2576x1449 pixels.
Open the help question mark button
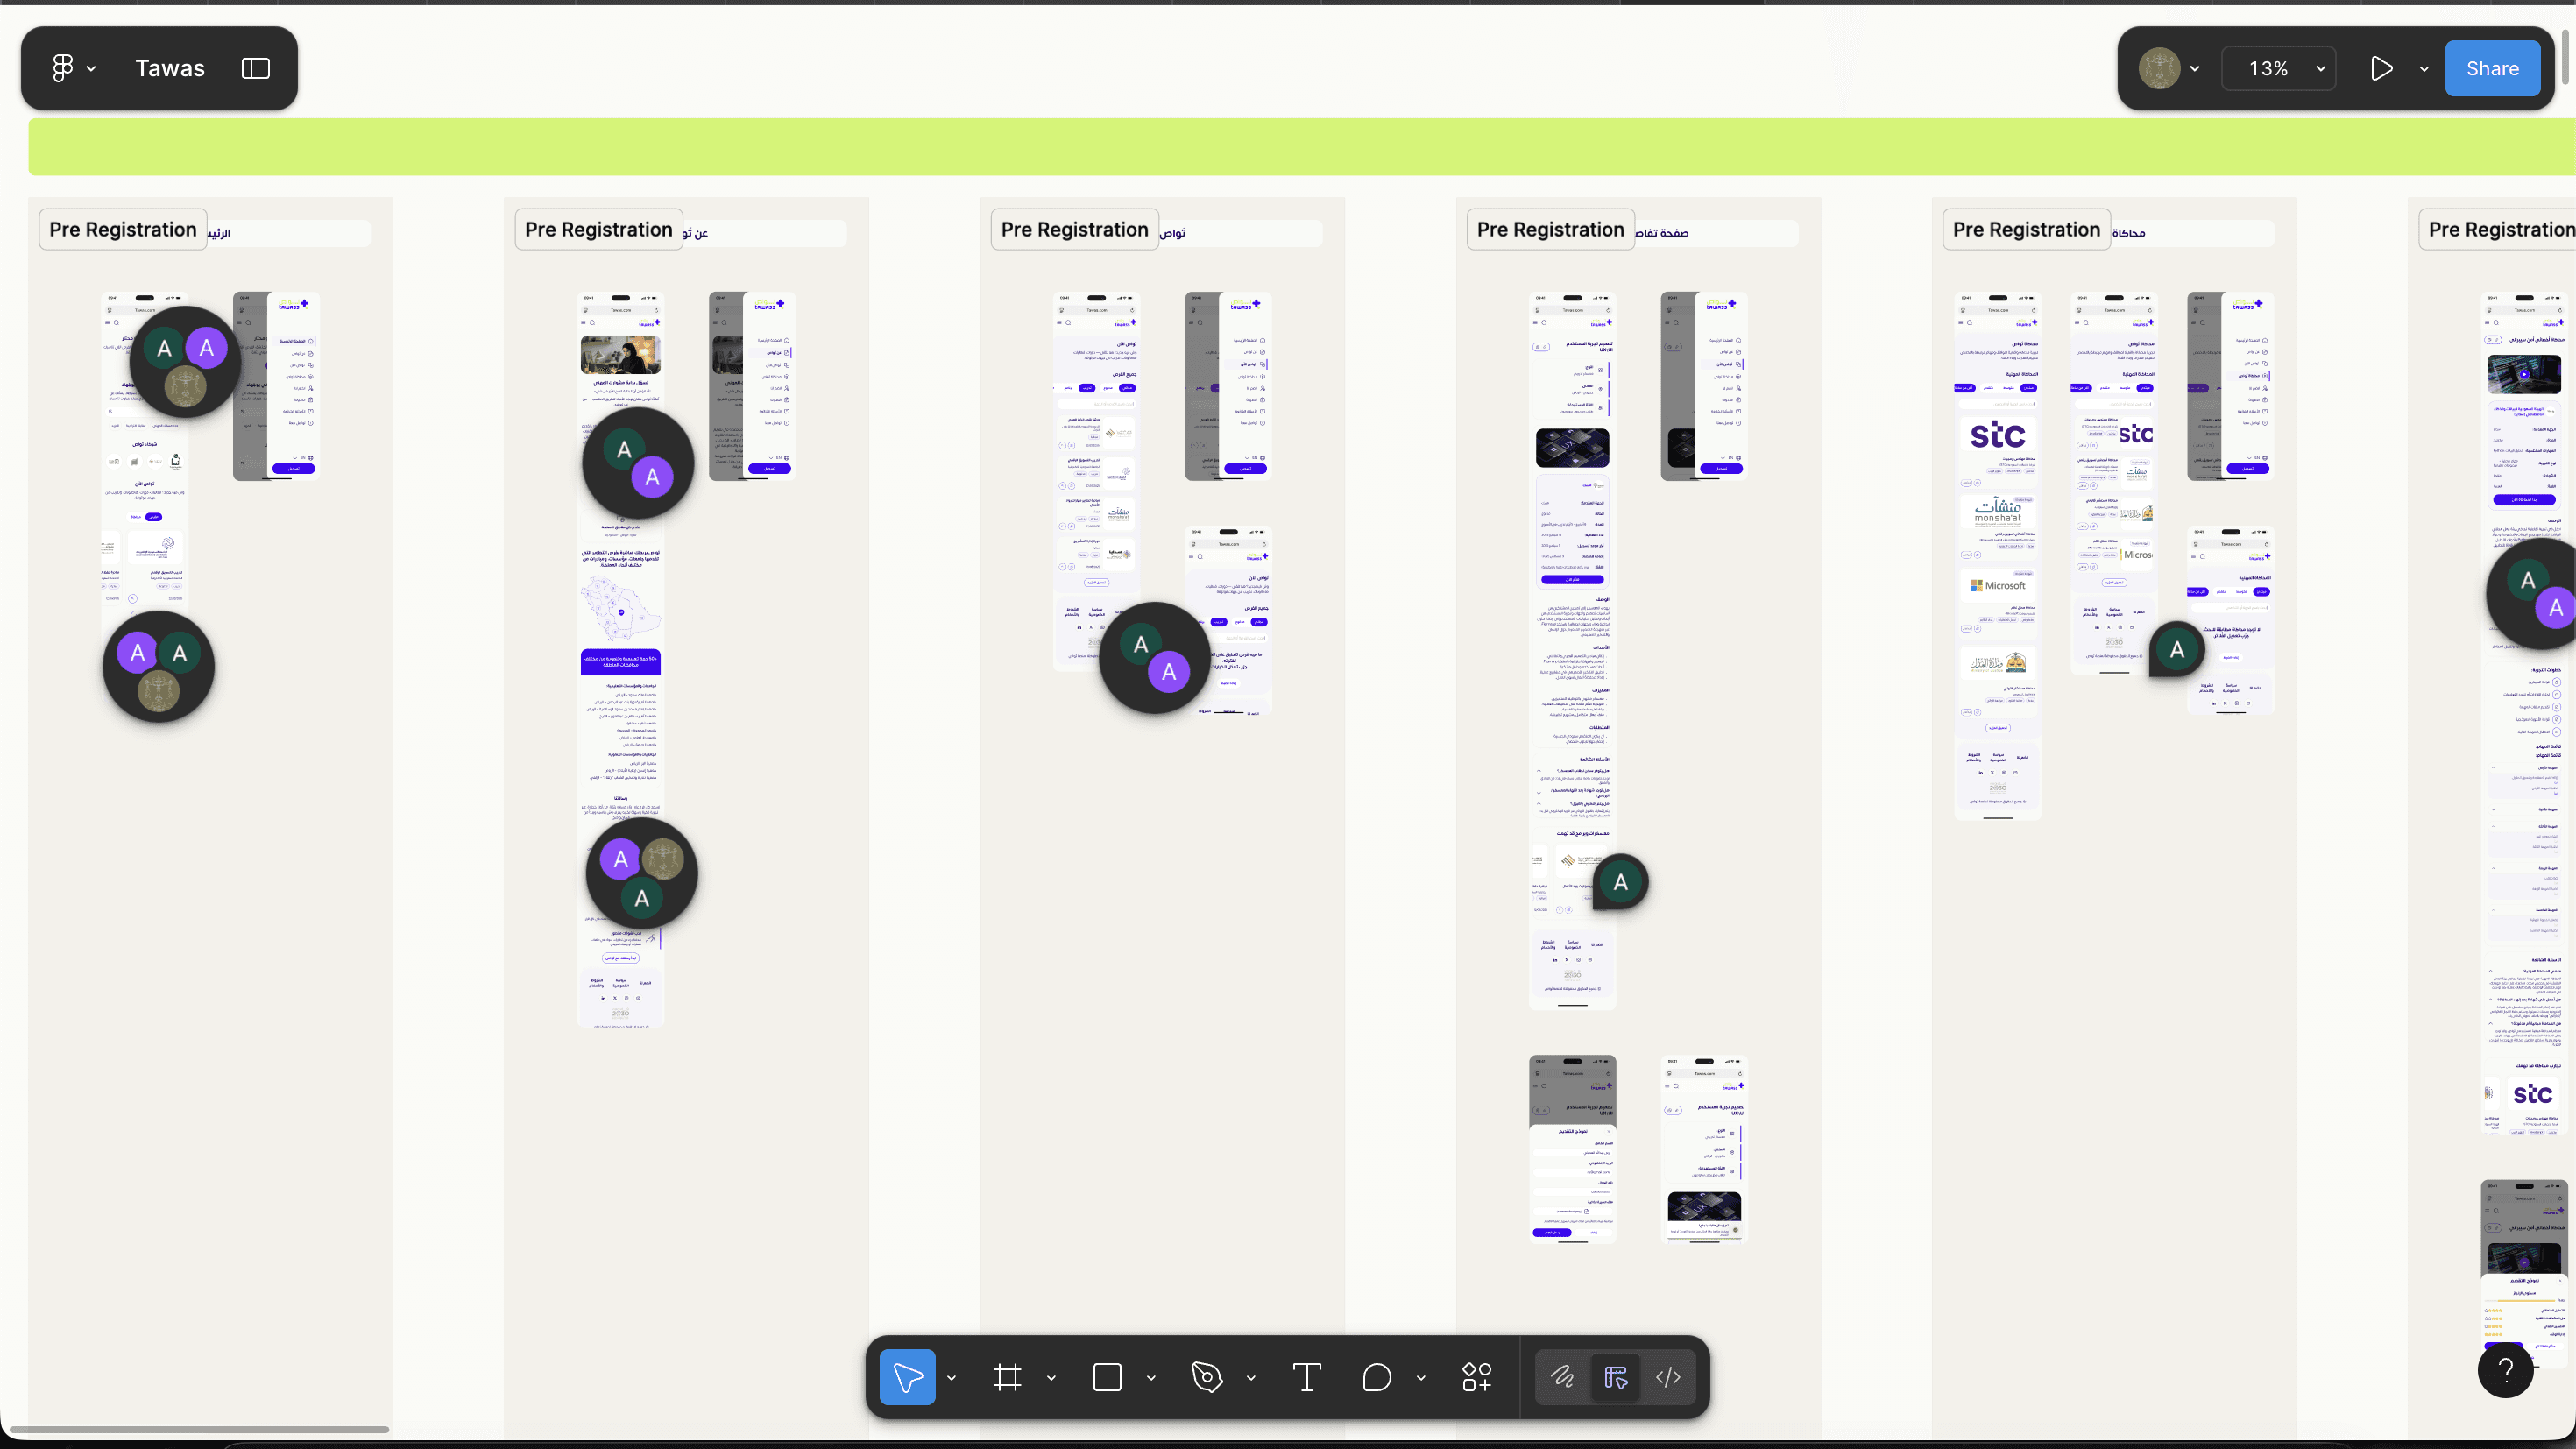coord(2505,1369)
